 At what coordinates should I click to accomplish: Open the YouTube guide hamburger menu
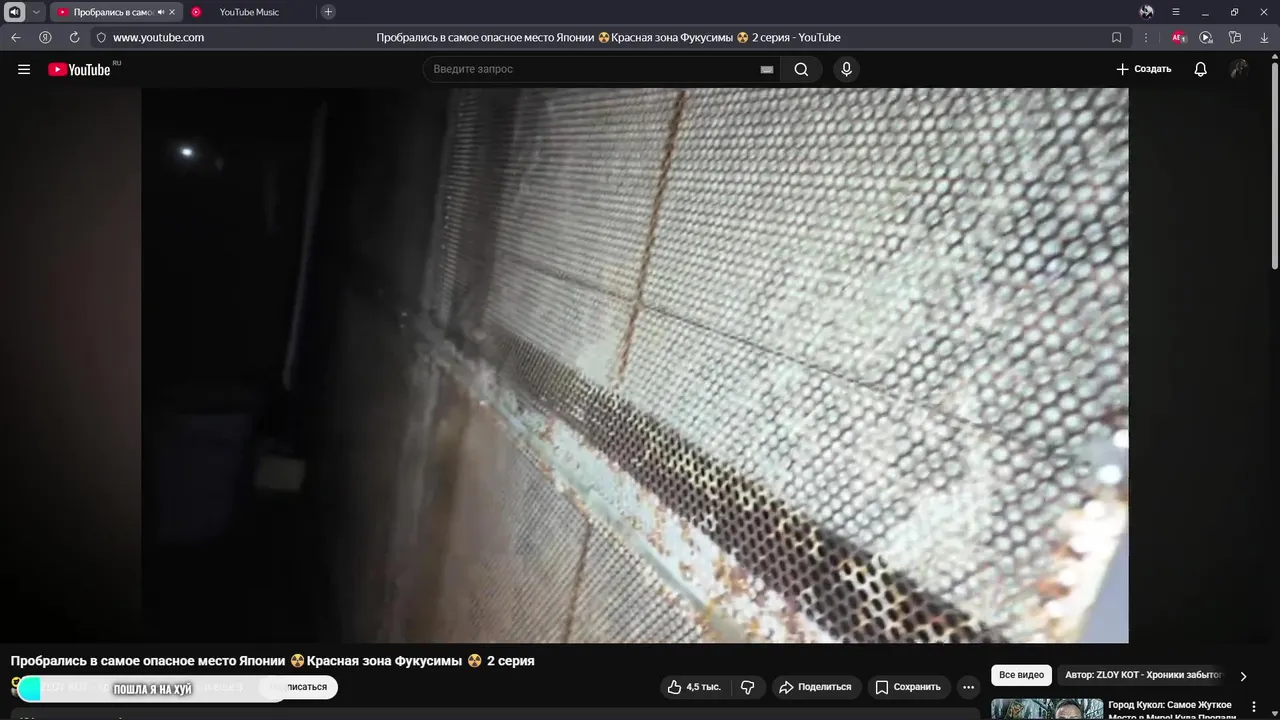24,69
